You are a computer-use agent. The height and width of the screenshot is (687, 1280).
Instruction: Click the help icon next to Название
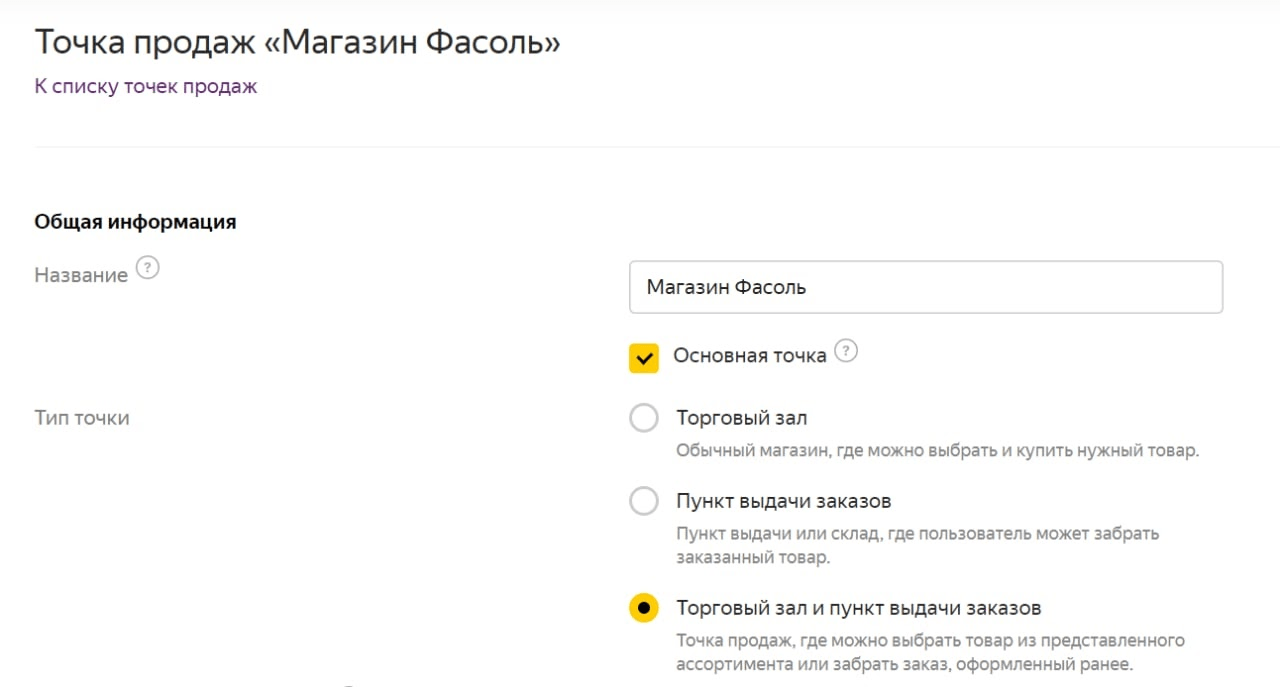tap(148, 268)
